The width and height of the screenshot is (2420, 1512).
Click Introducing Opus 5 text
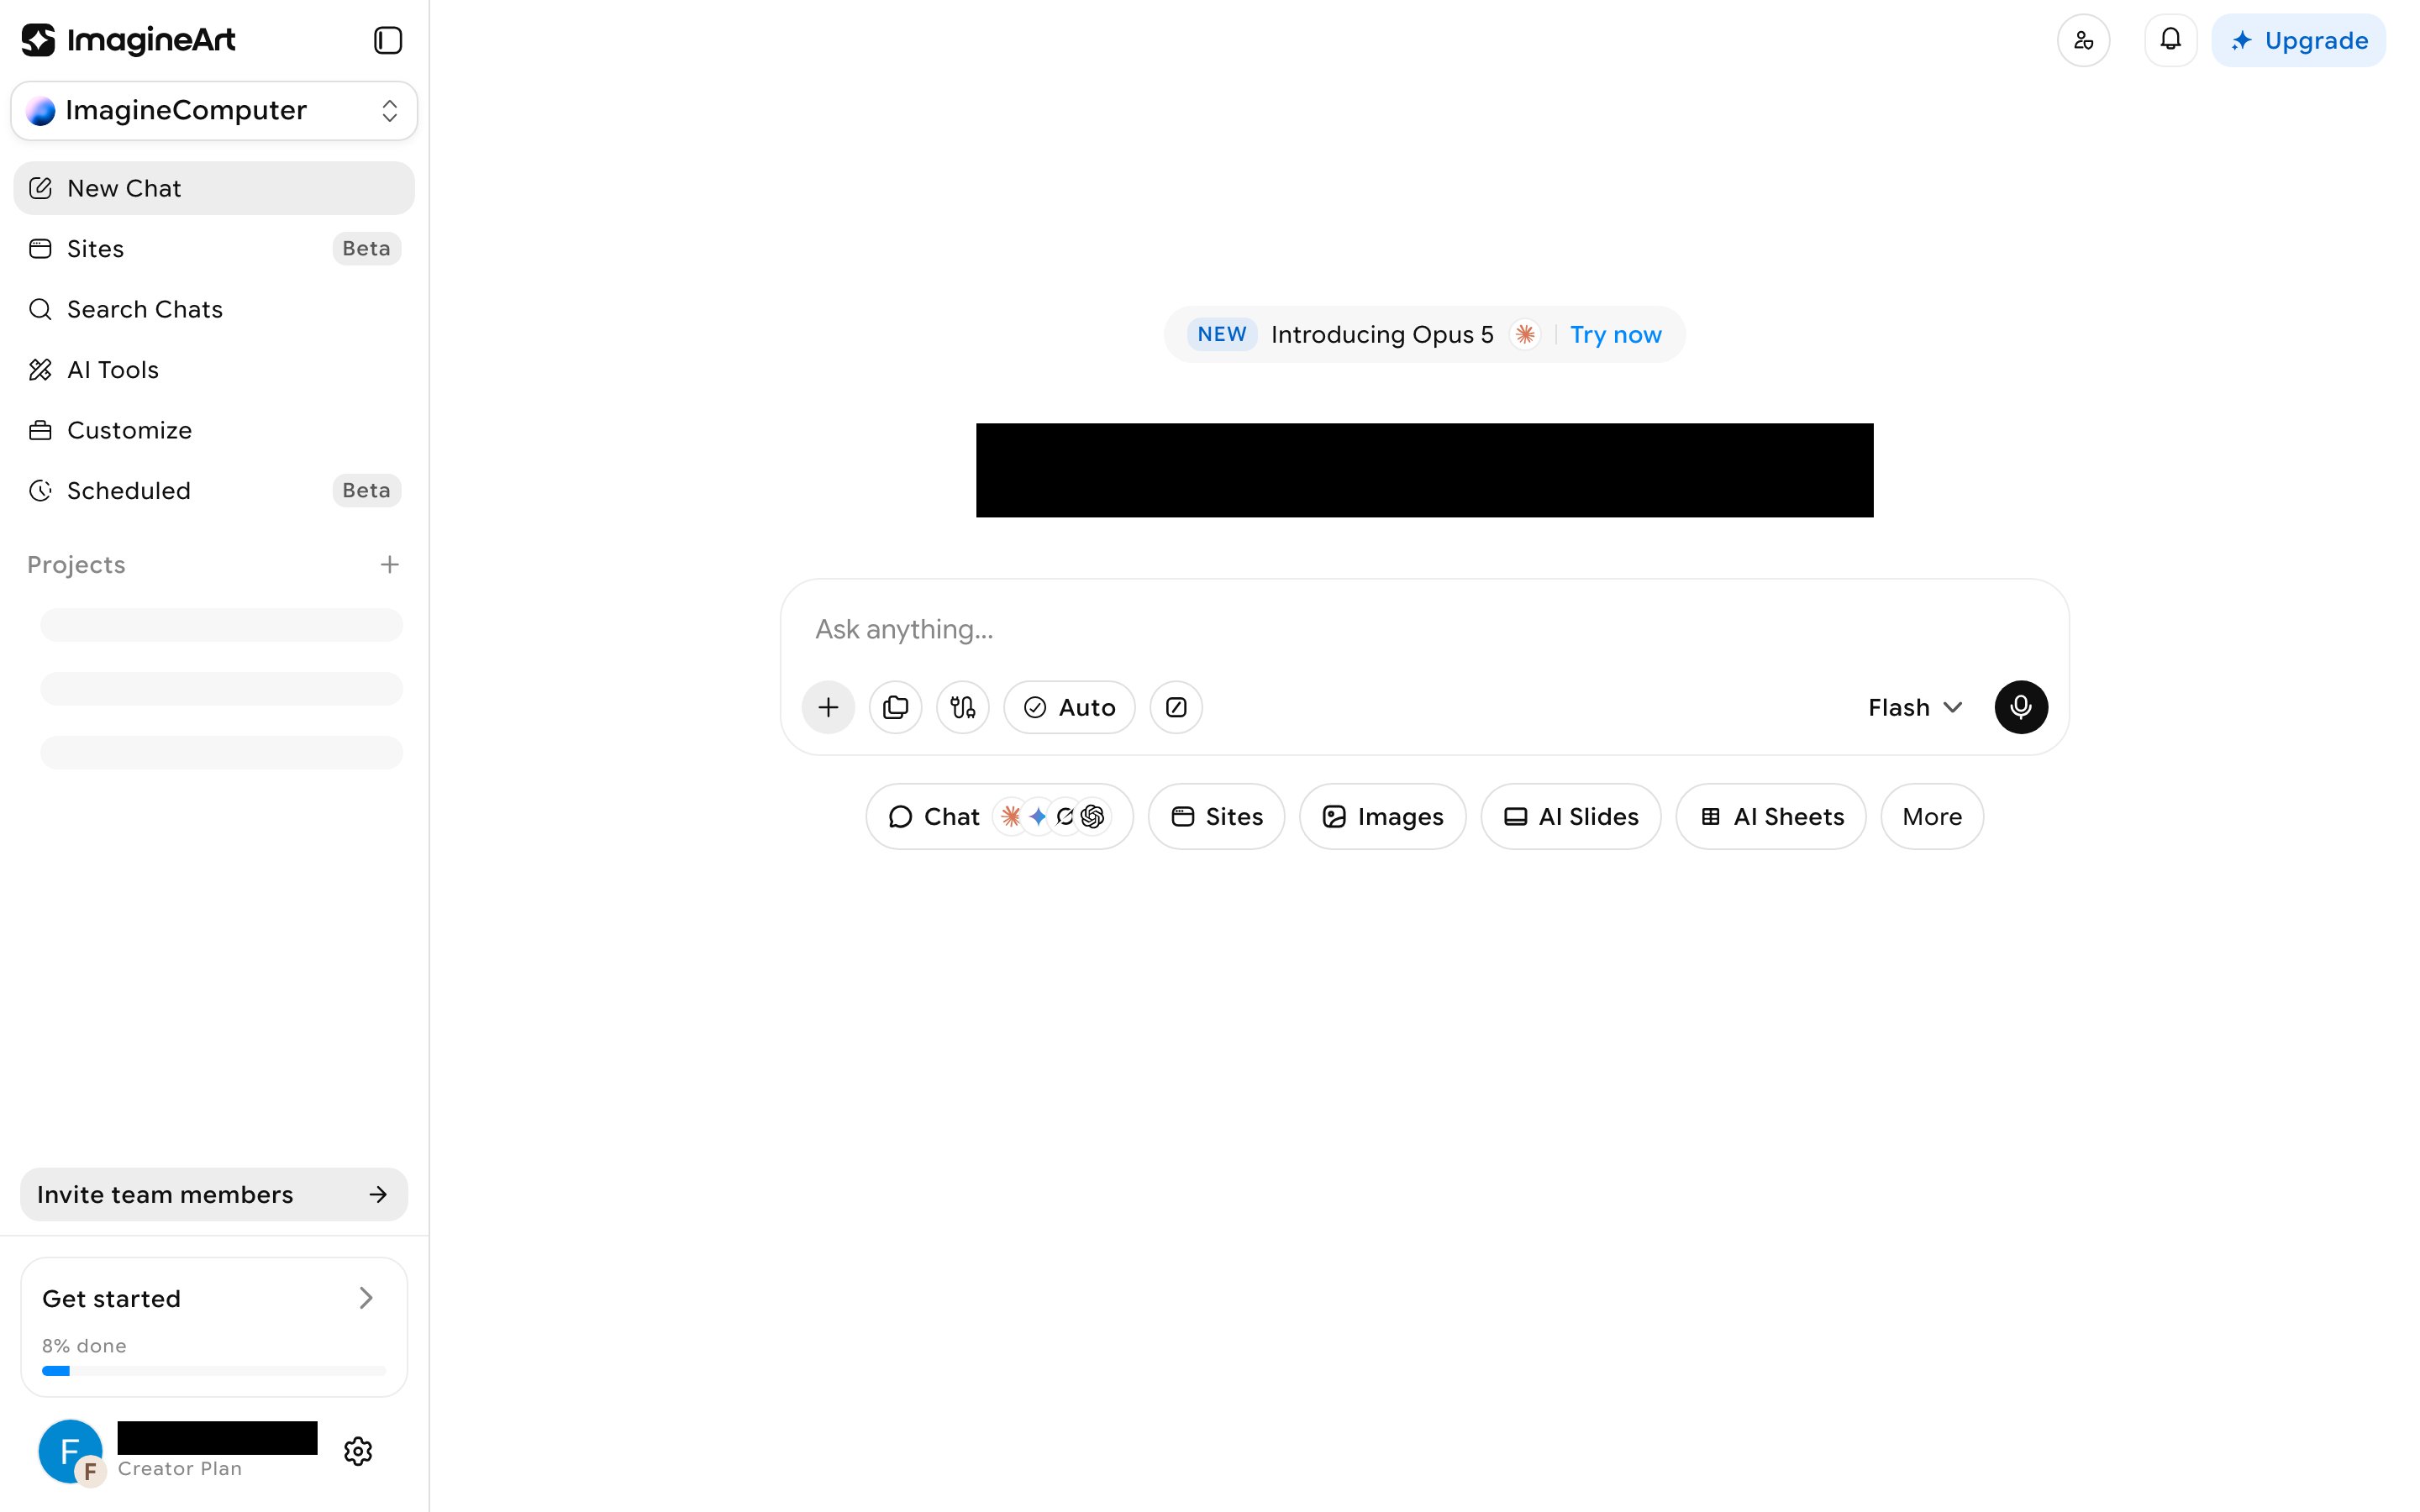(1382, 334)
